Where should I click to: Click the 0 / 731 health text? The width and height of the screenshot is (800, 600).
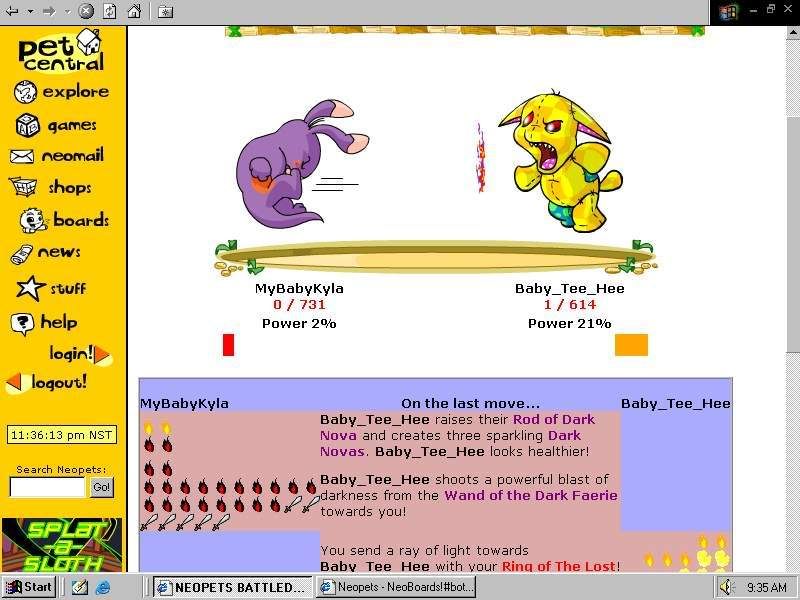(x=299, y=305)
